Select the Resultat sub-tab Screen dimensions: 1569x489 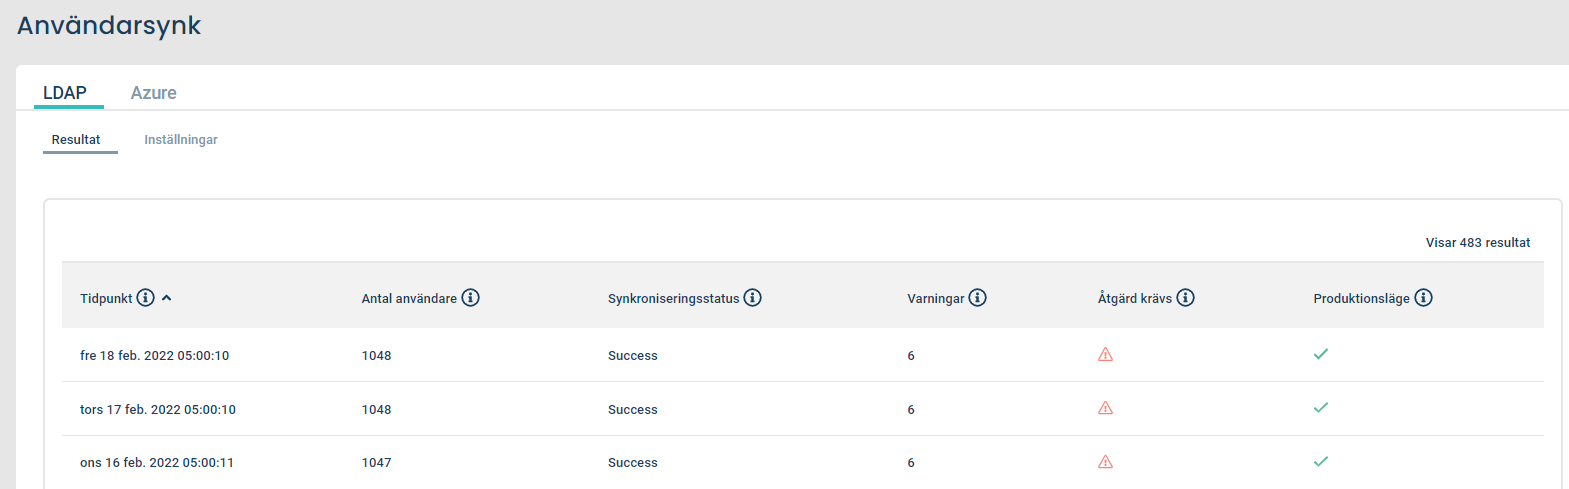tap(76, 140)
